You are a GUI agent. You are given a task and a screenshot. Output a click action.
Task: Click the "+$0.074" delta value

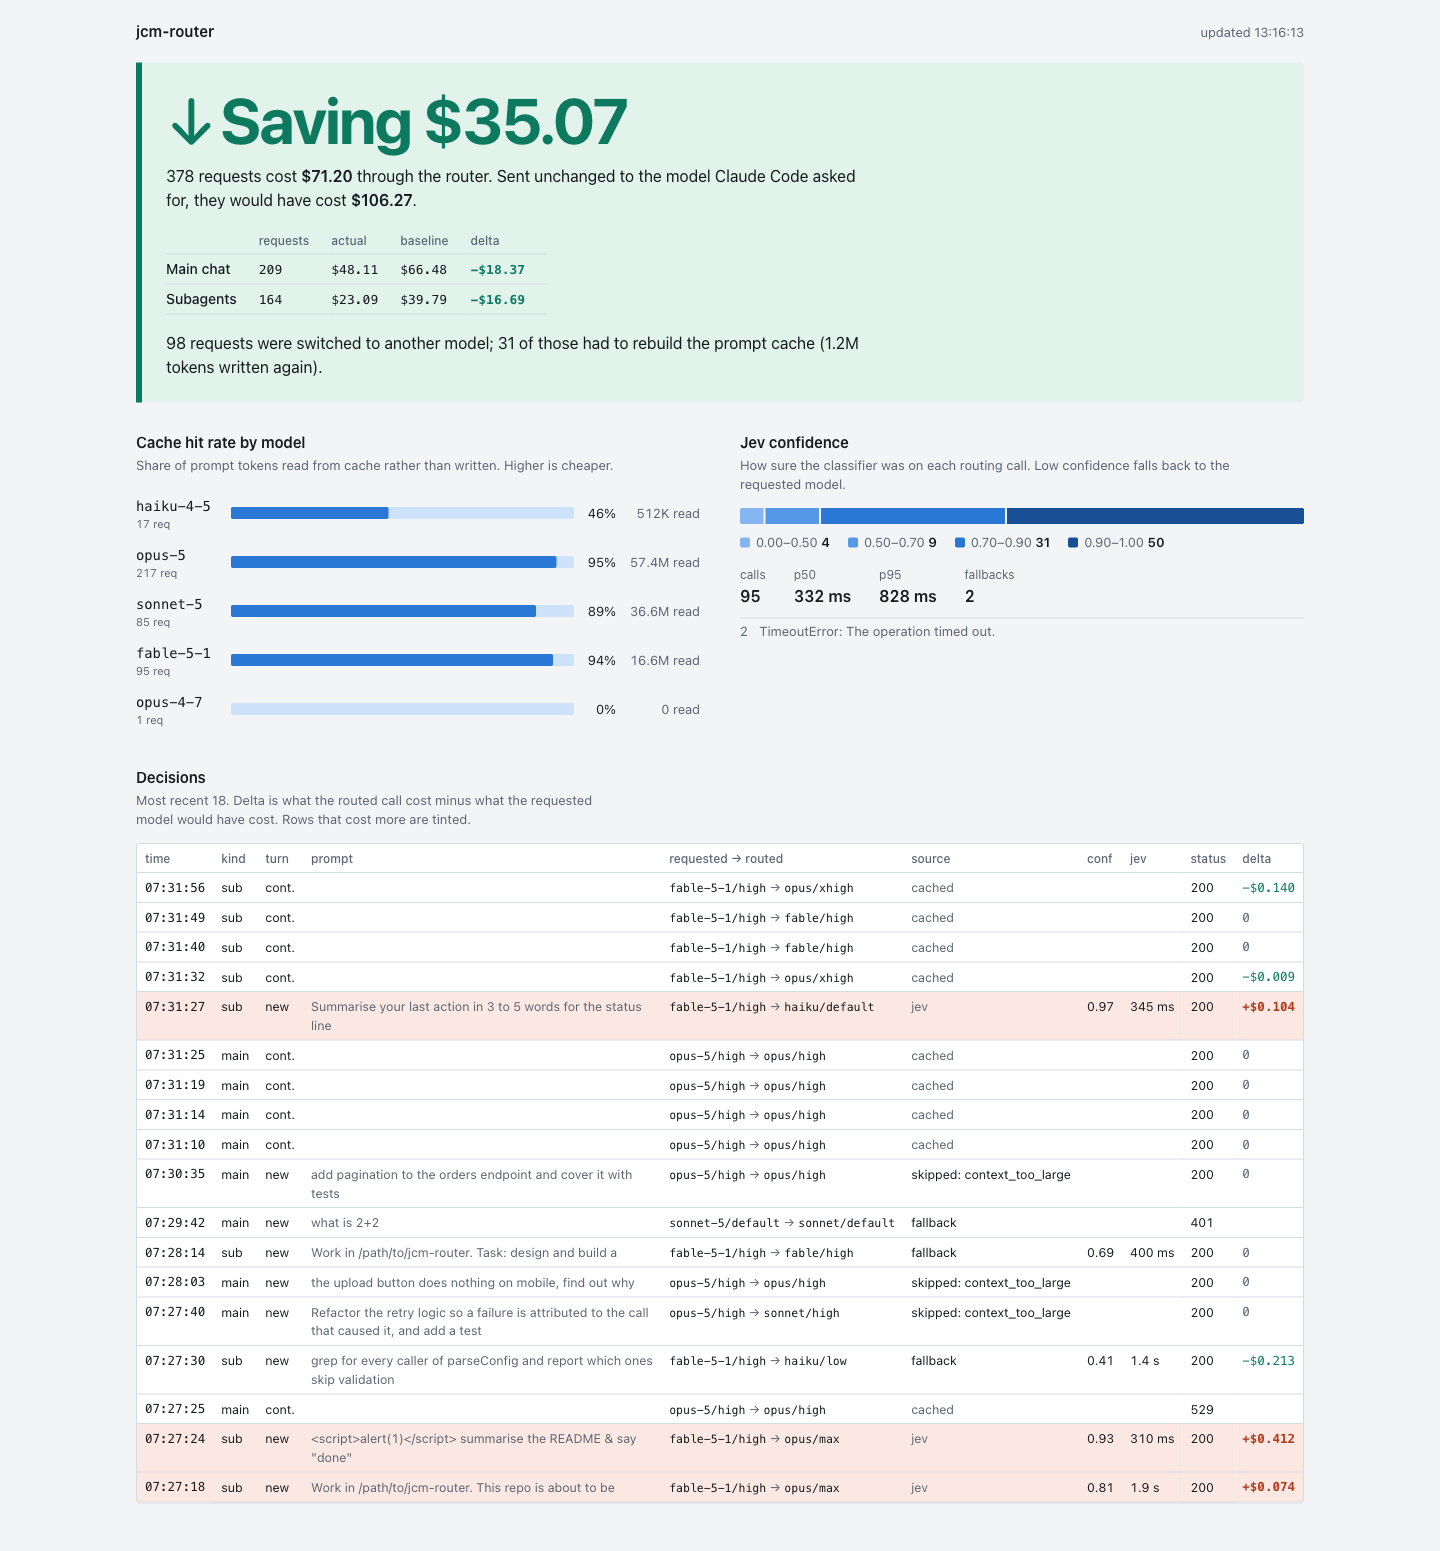click(x=1268, y=1487)
